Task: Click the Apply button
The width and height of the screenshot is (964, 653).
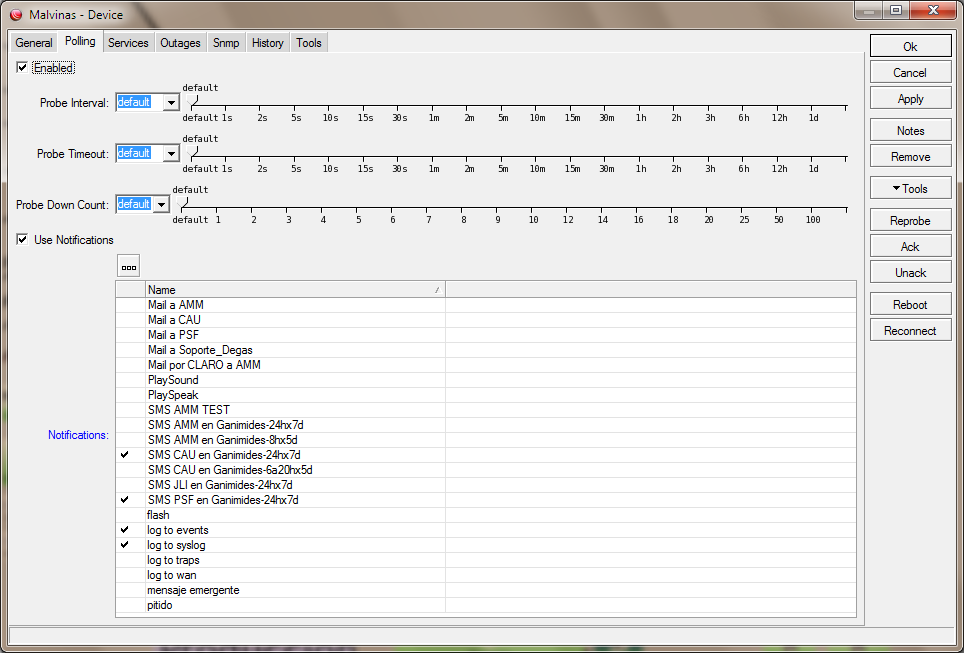Action: point(911,98)
